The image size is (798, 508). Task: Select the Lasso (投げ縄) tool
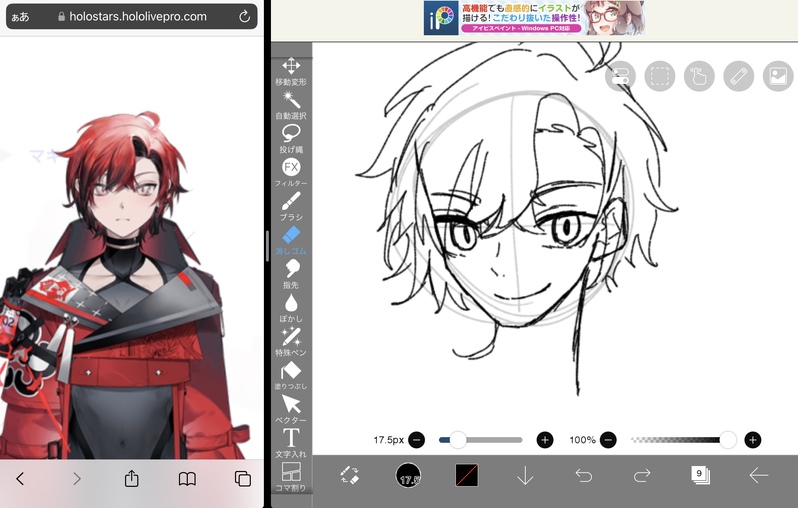pyautogui.click(x=291, y=138)
